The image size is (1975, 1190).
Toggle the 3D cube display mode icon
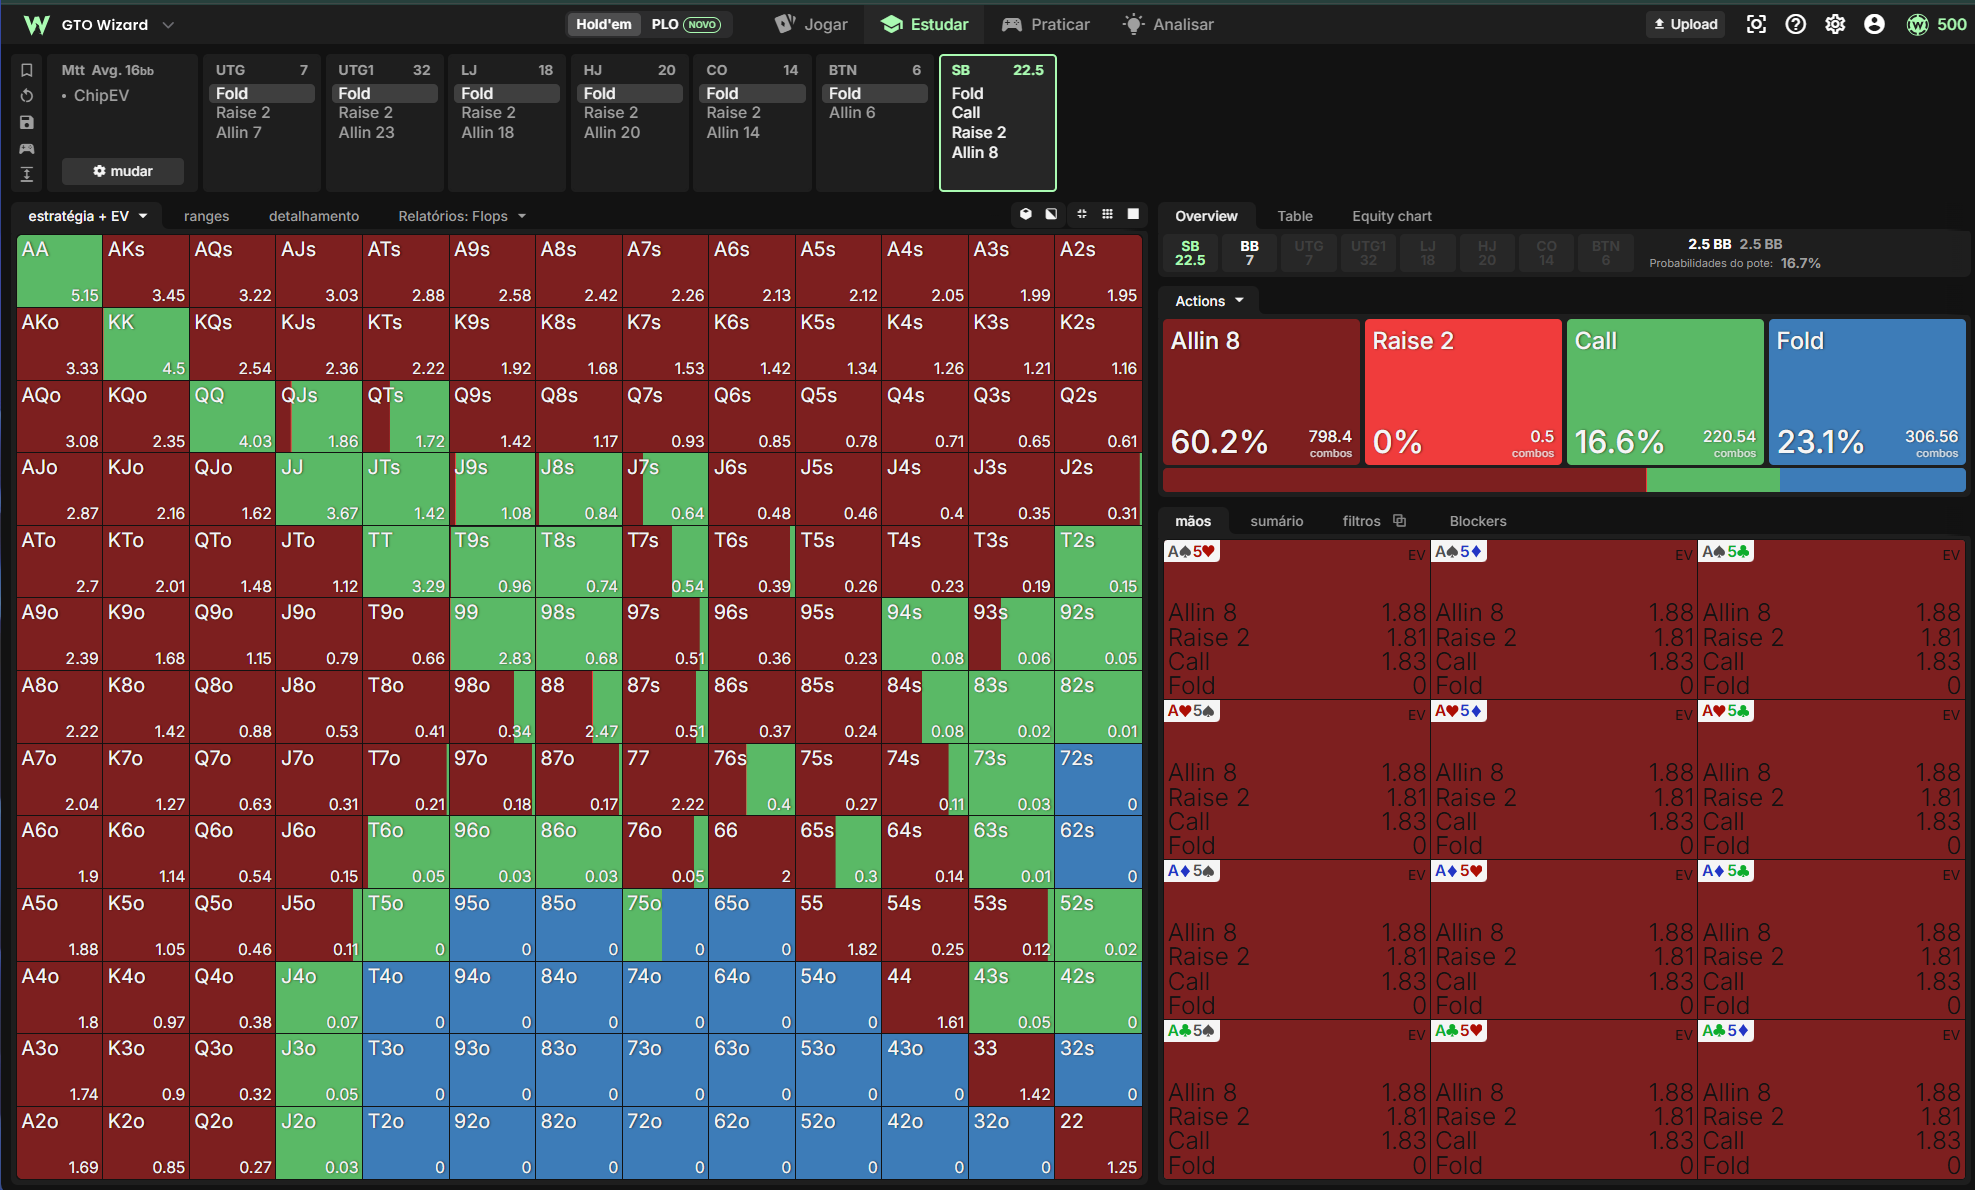point(1025,214)
